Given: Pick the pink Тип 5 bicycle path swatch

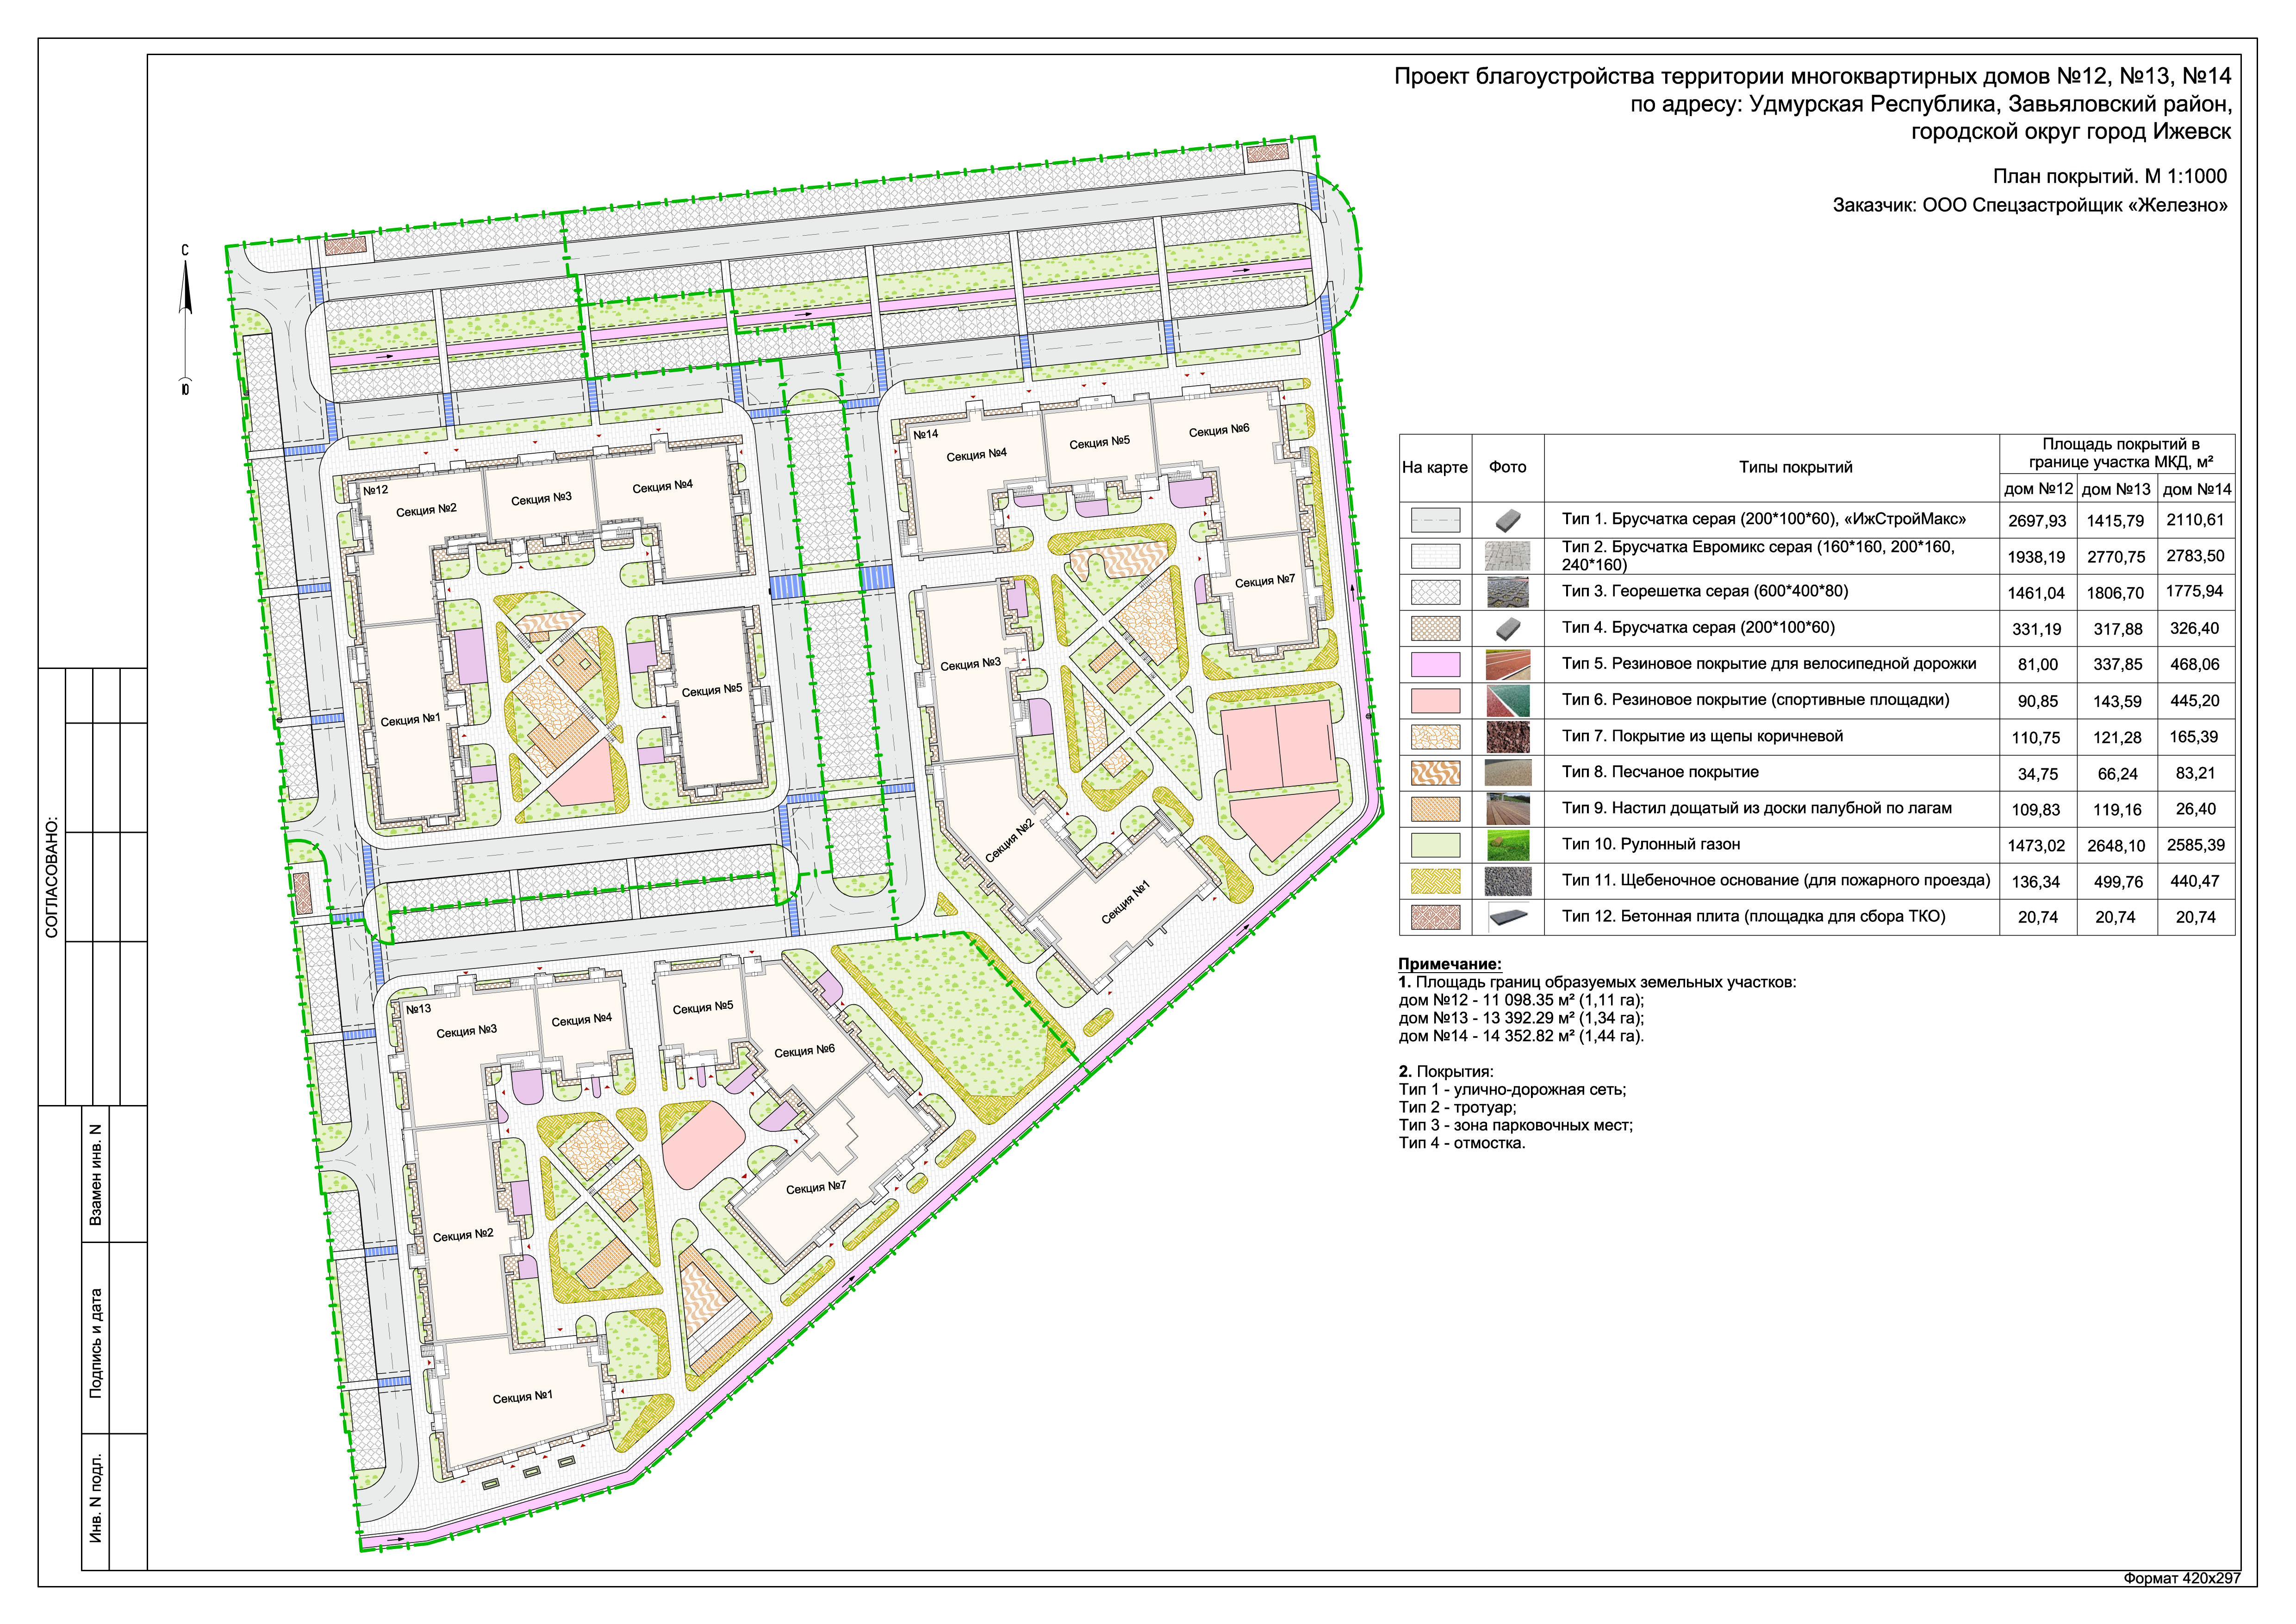Looking at the screenshot, I should click(1435, 664).
